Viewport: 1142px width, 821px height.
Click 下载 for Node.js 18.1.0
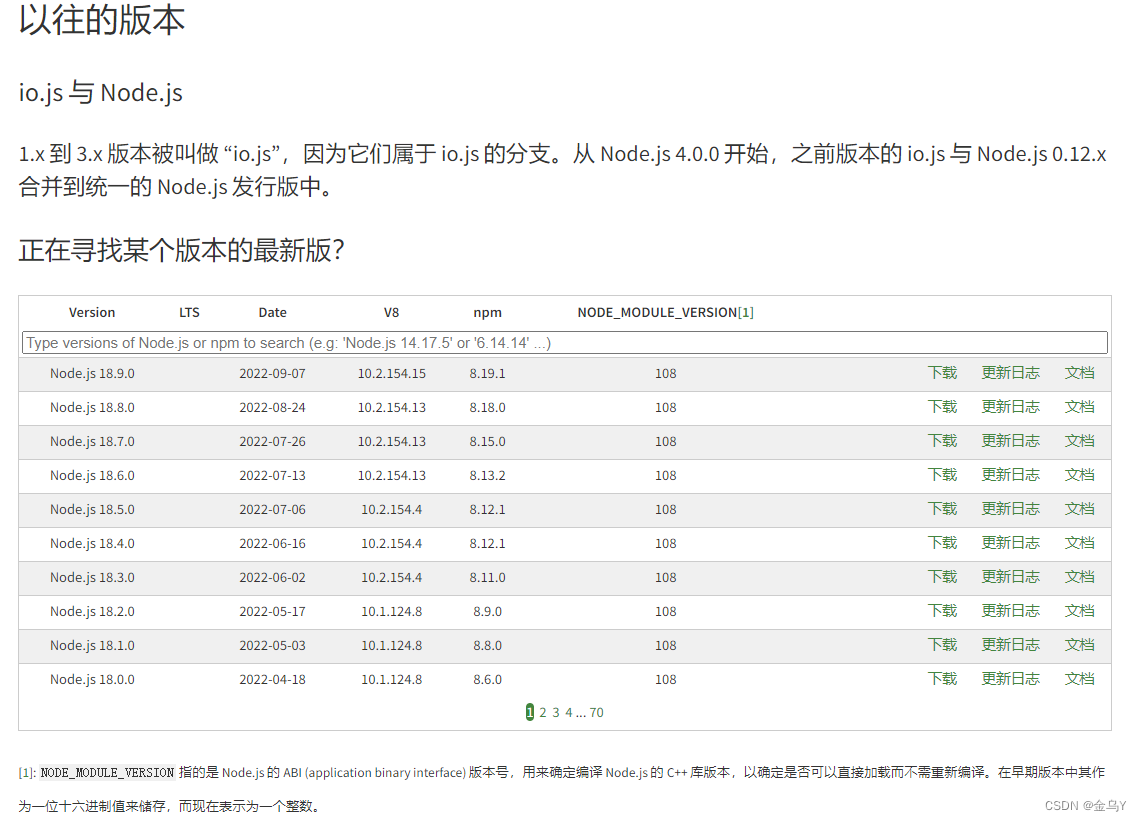(942, 645)
